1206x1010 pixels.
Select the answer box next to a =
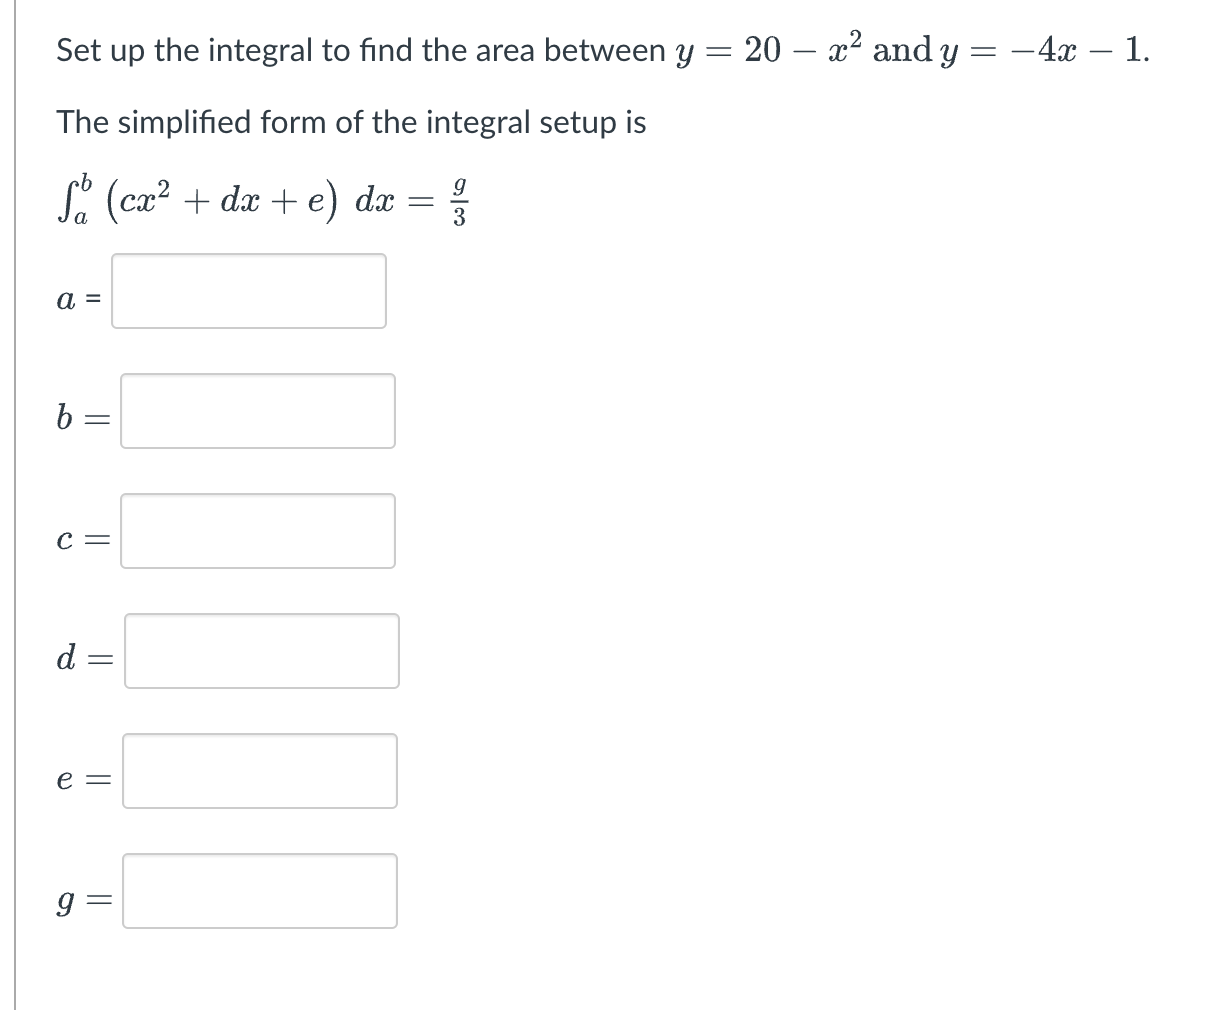[248, 291]
